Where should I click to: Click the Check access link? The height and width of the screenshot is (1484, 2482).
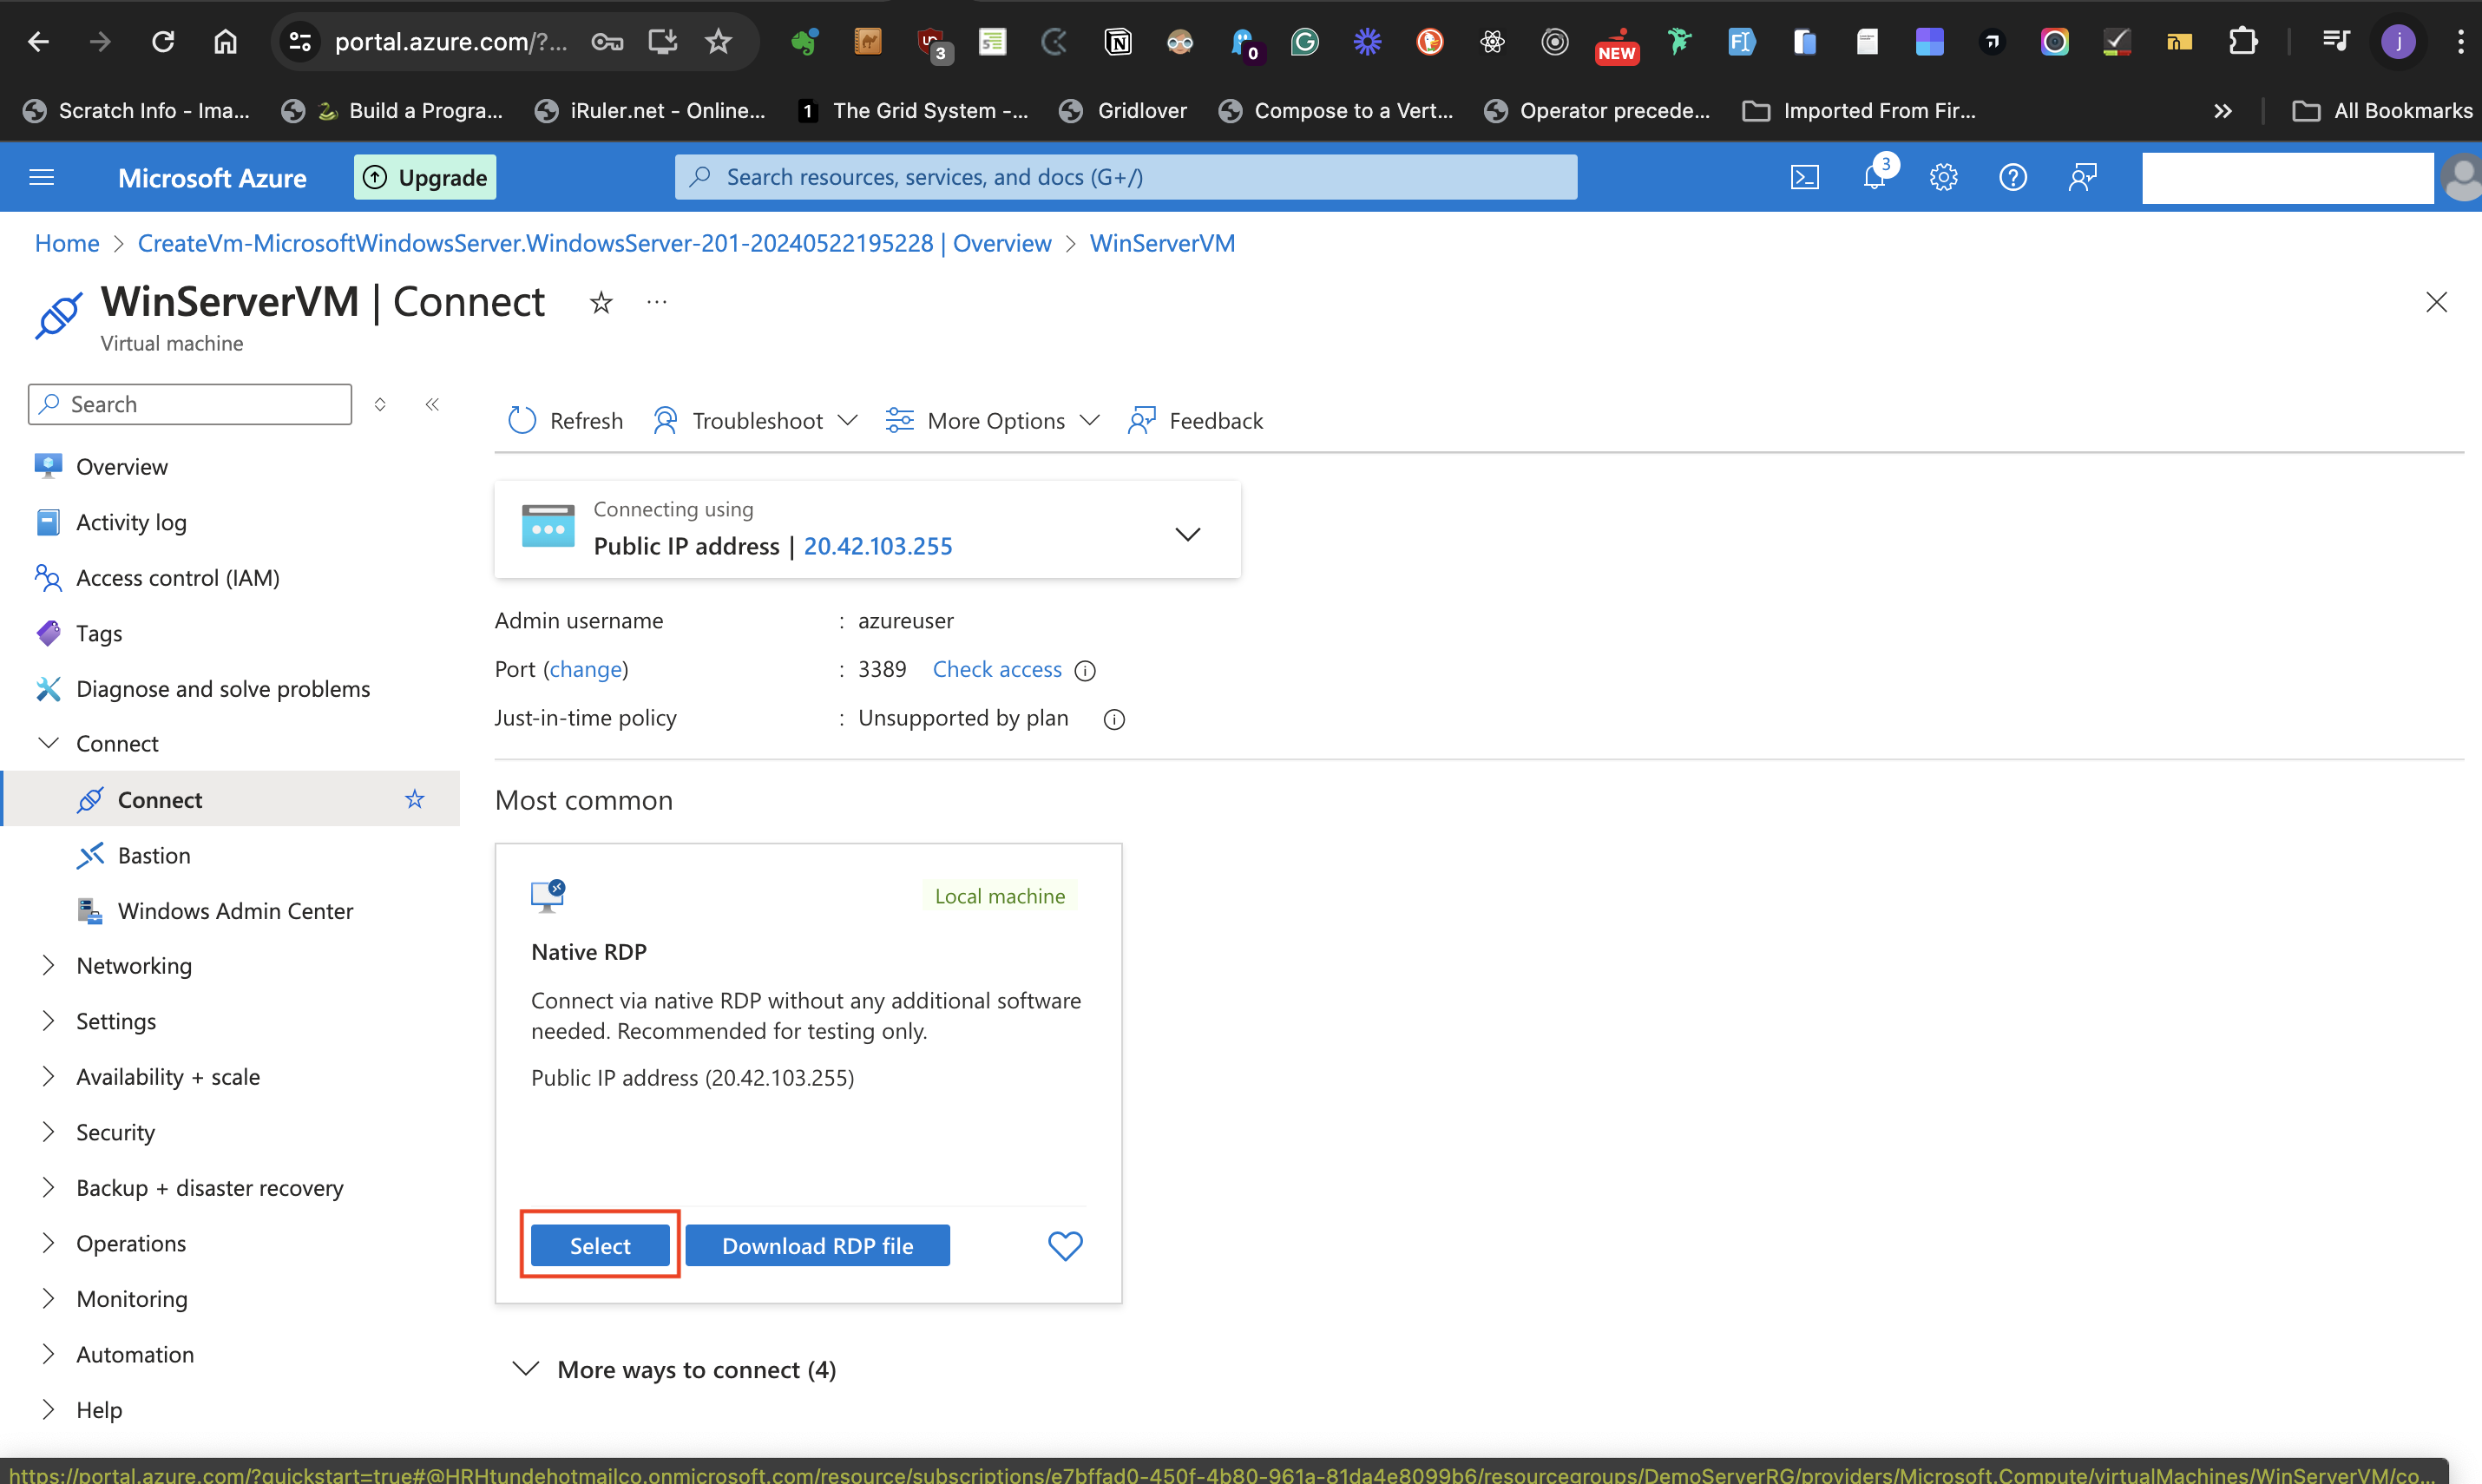[996, 669]
